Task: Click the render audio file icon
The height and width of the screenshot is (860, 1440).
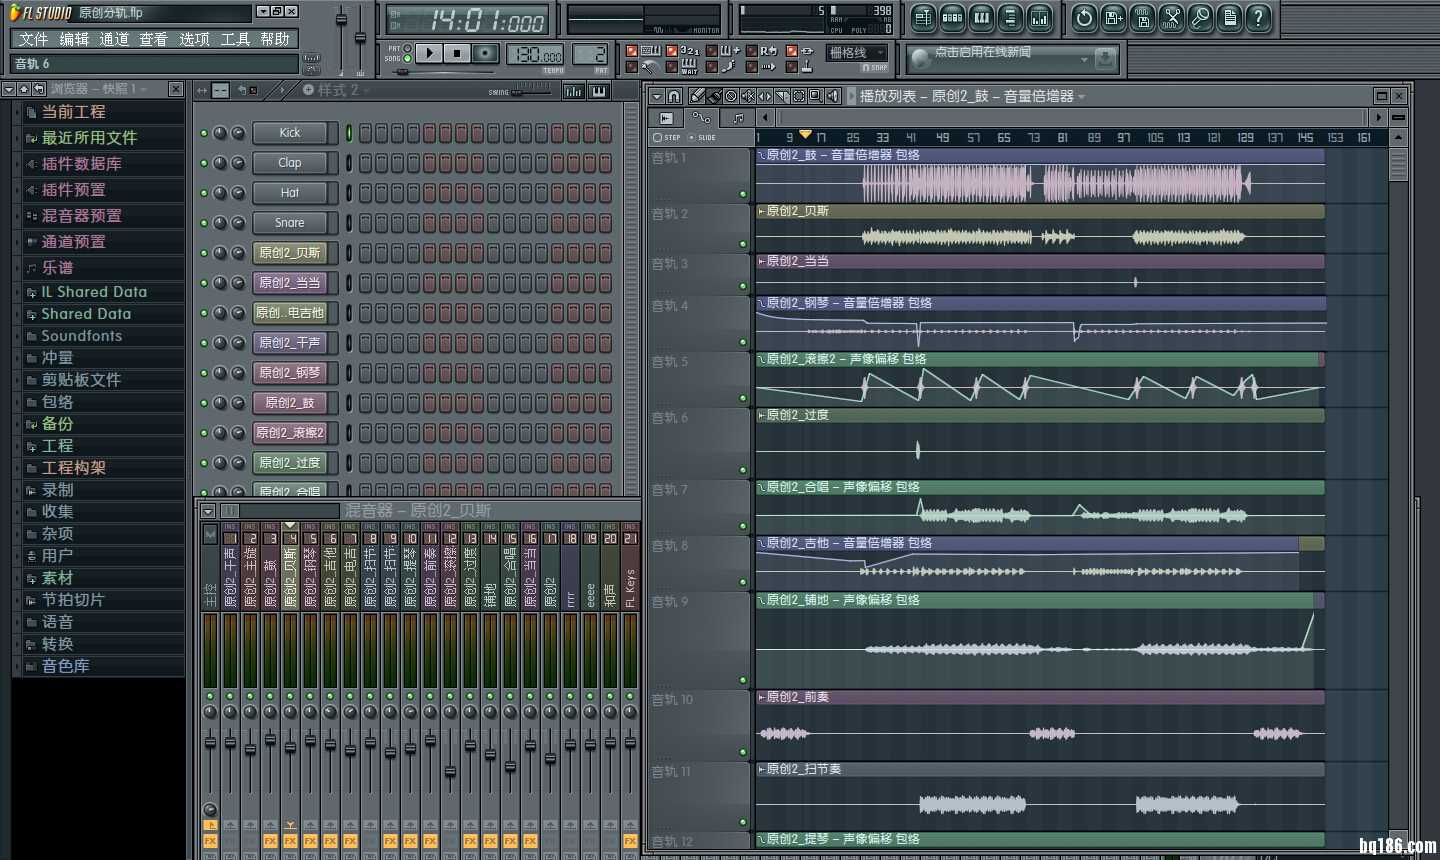Action: pyautogui.click(x=1142, y=17)
